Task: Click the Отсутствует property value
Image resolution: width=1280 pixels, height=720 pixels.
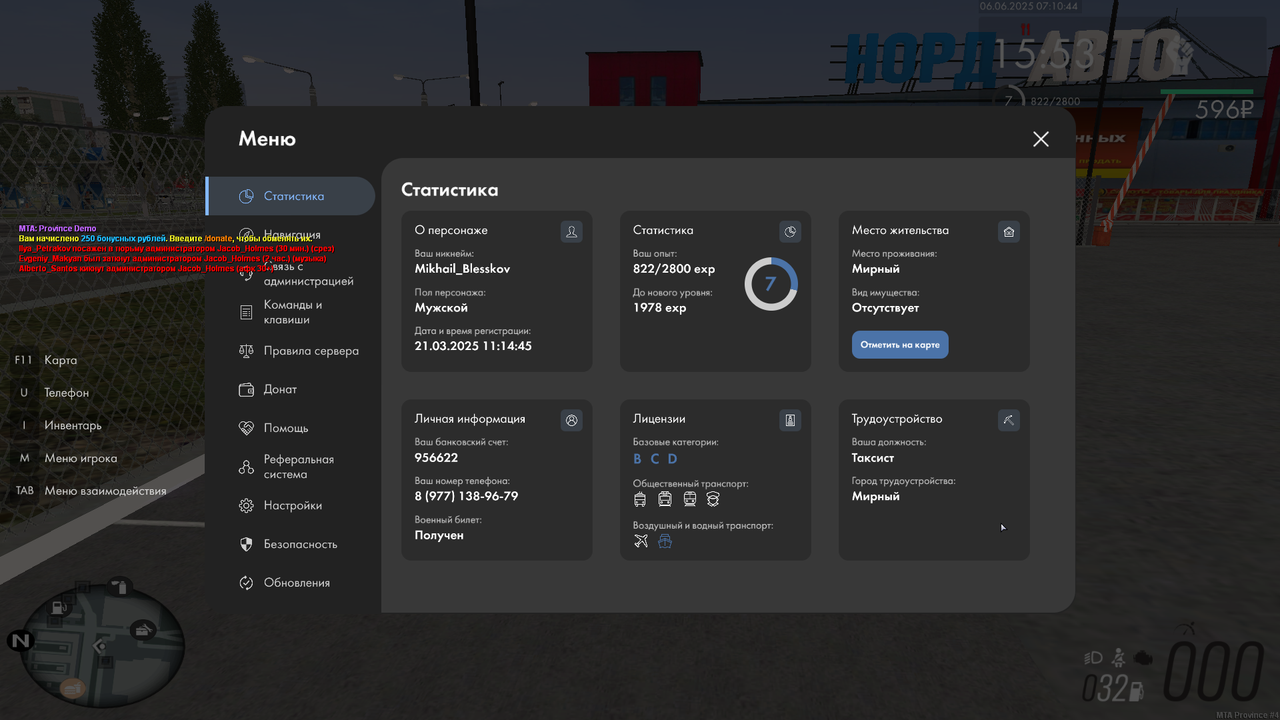Action: [x=885, y=308]
